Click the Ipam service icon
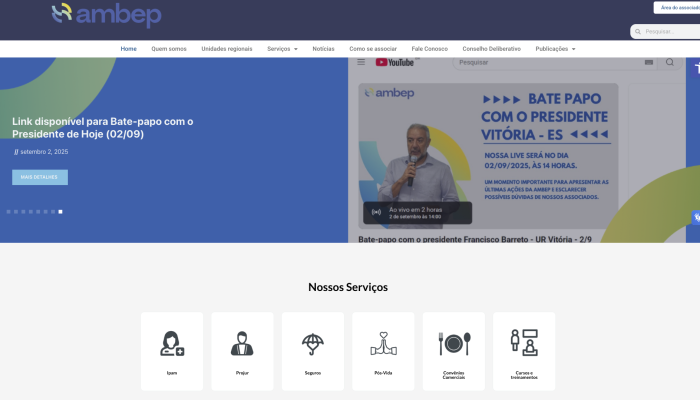700x400 pixels. [172, 343]
